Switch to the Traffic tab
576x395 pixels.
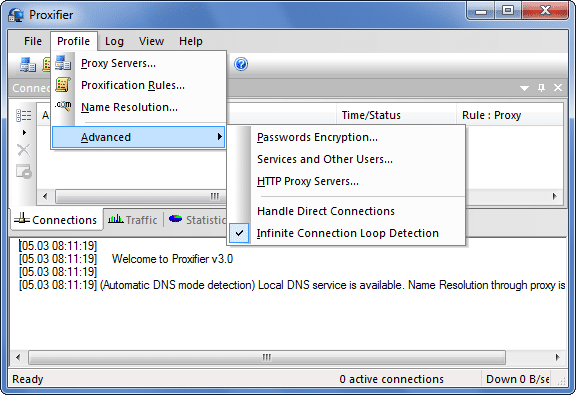[133, 220]
